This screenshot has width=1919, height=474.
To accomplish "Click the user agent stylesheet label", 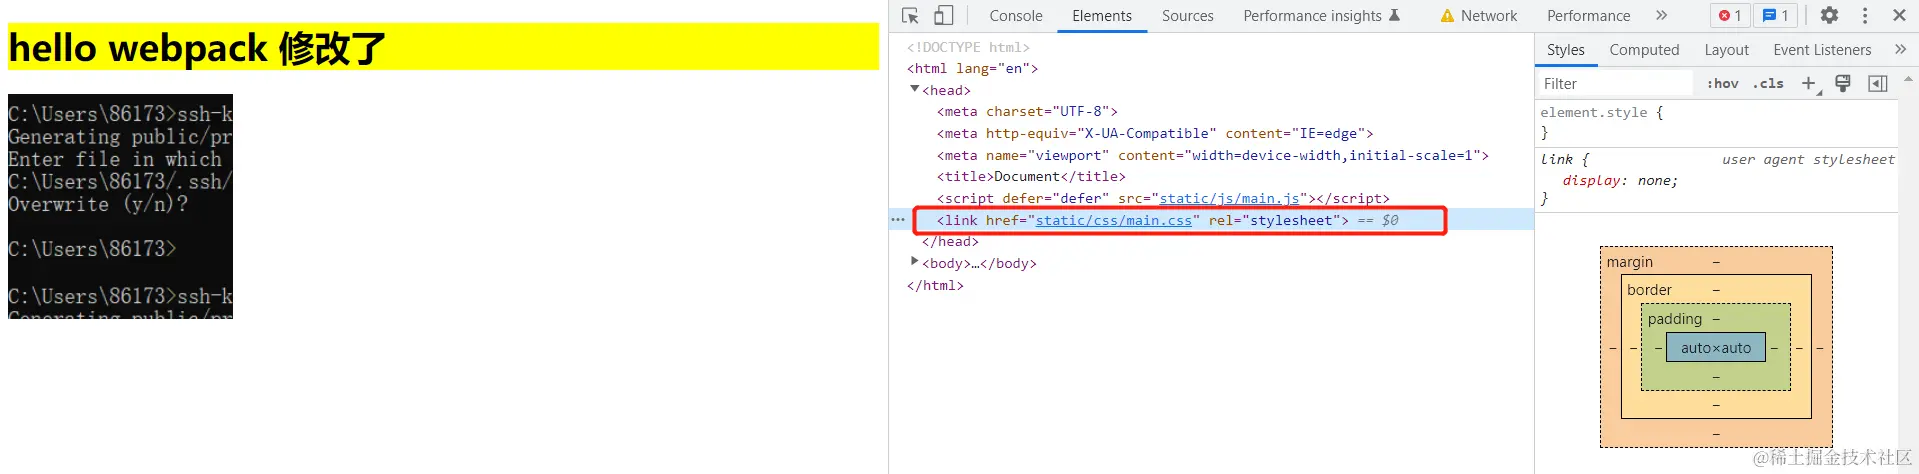I will coord(1808,159).
